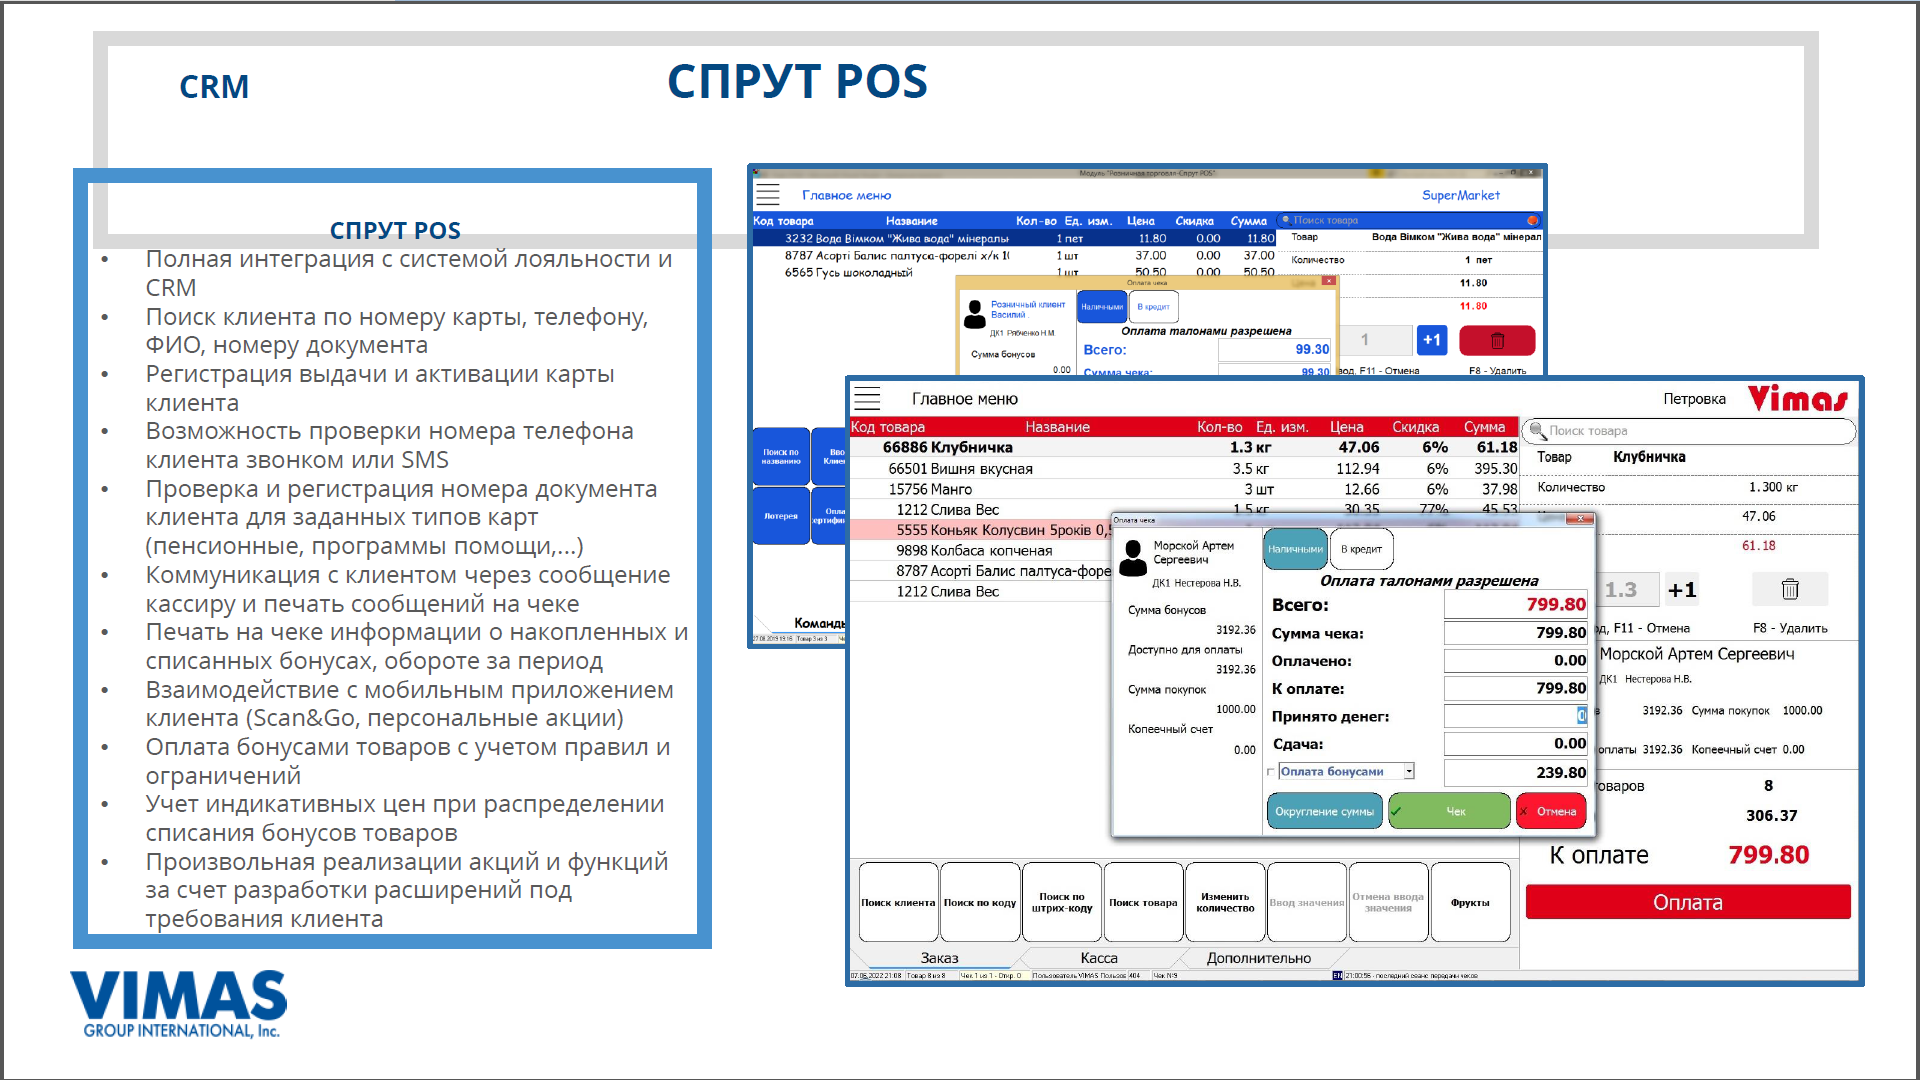
Task: Click the Принято денег input field
Action: (x=1514, y=716)
